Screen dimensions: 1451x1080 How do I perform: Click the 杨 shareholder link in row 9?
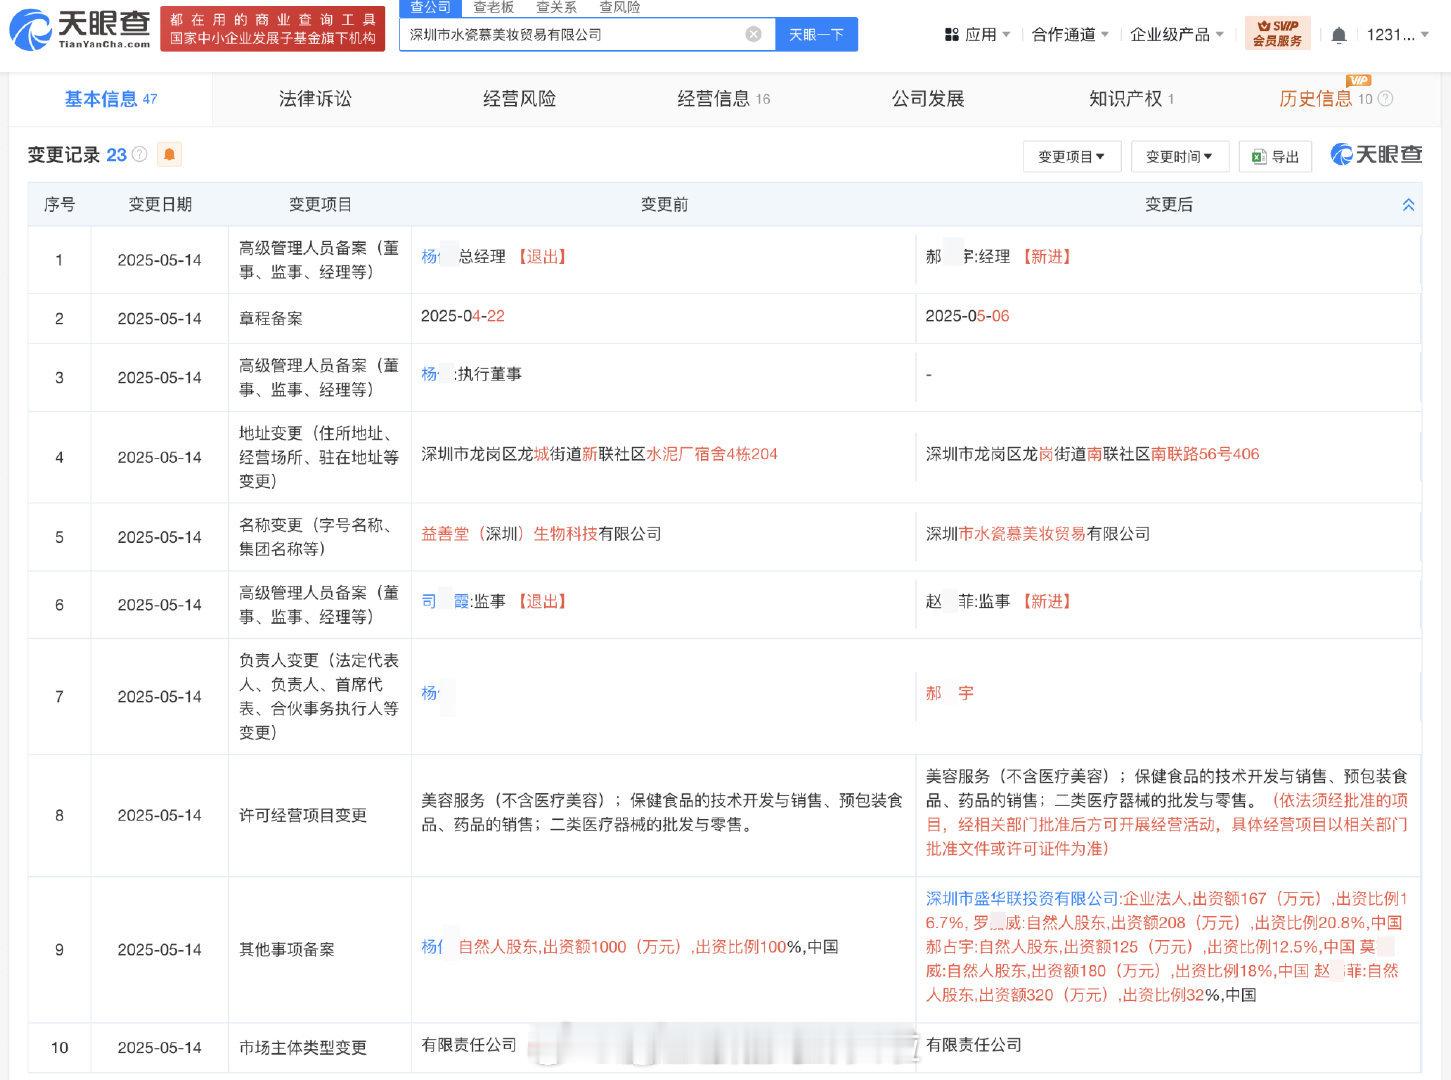tap(432, 946)
